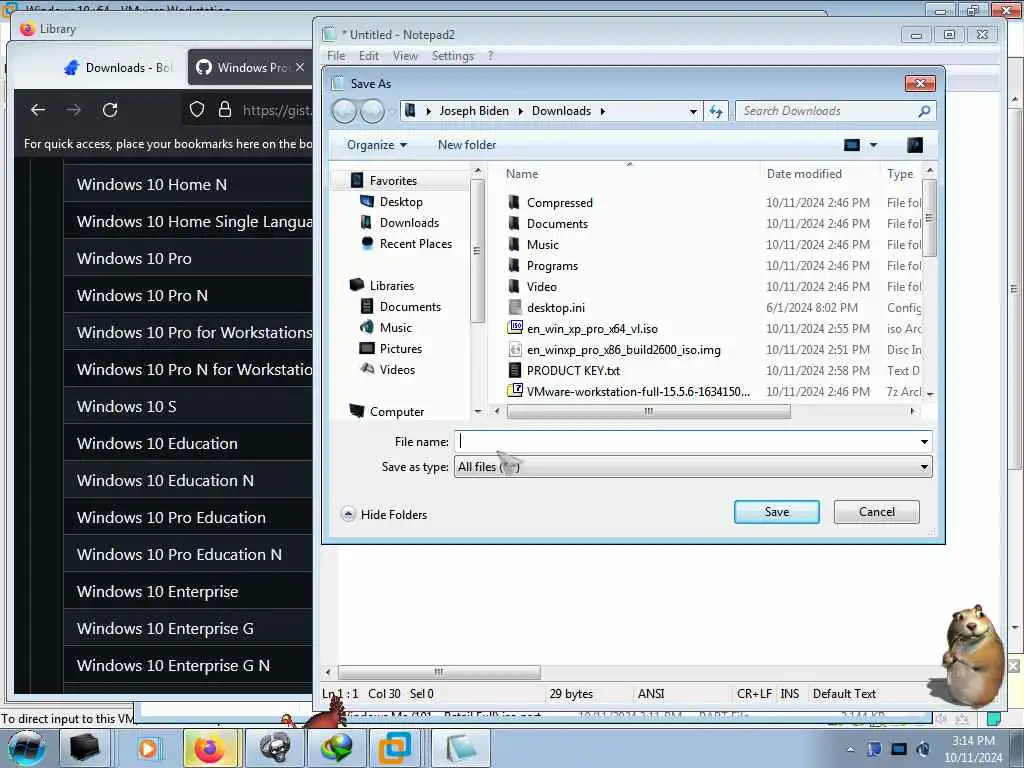Click the Cancel button in Save As dialog
Image resolution: width=1024 pixels, height=768 pixels.
tap(876, 512)
